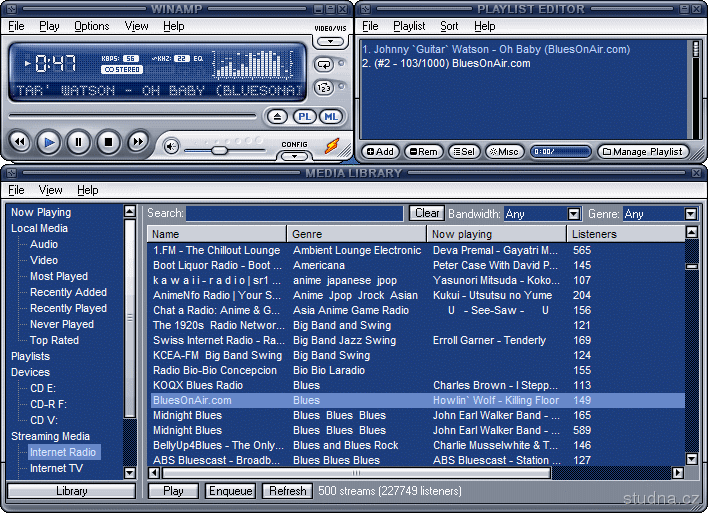Select Recently Added tree item

pos(68,292)
